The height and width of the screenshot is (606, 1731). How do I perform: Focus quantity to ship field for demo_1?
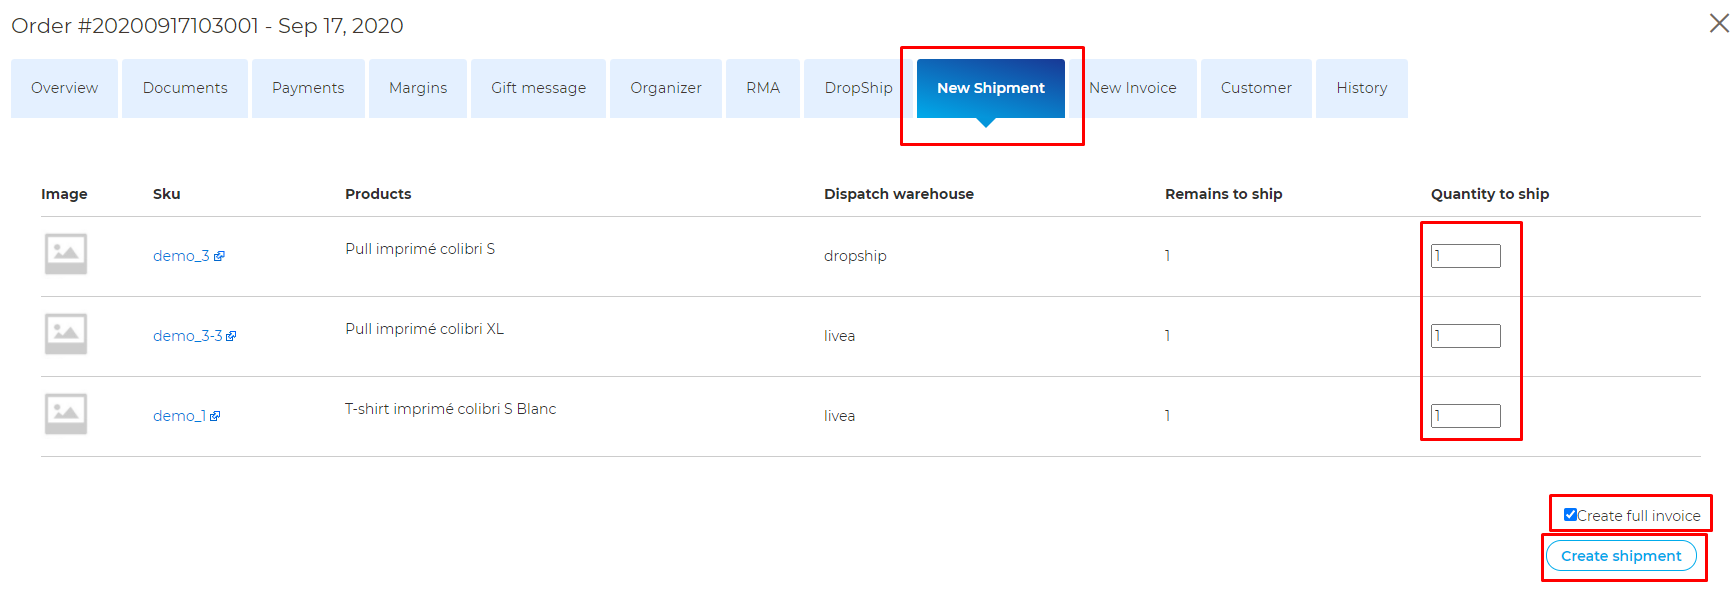tap(1466, 416)
